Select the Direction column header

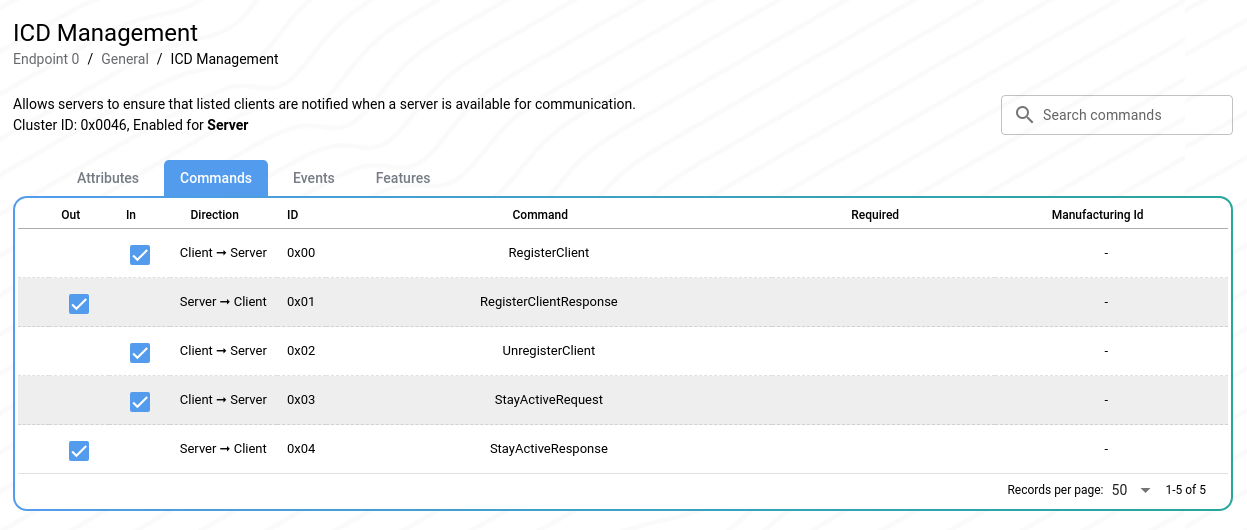click(x=215, y=215)
